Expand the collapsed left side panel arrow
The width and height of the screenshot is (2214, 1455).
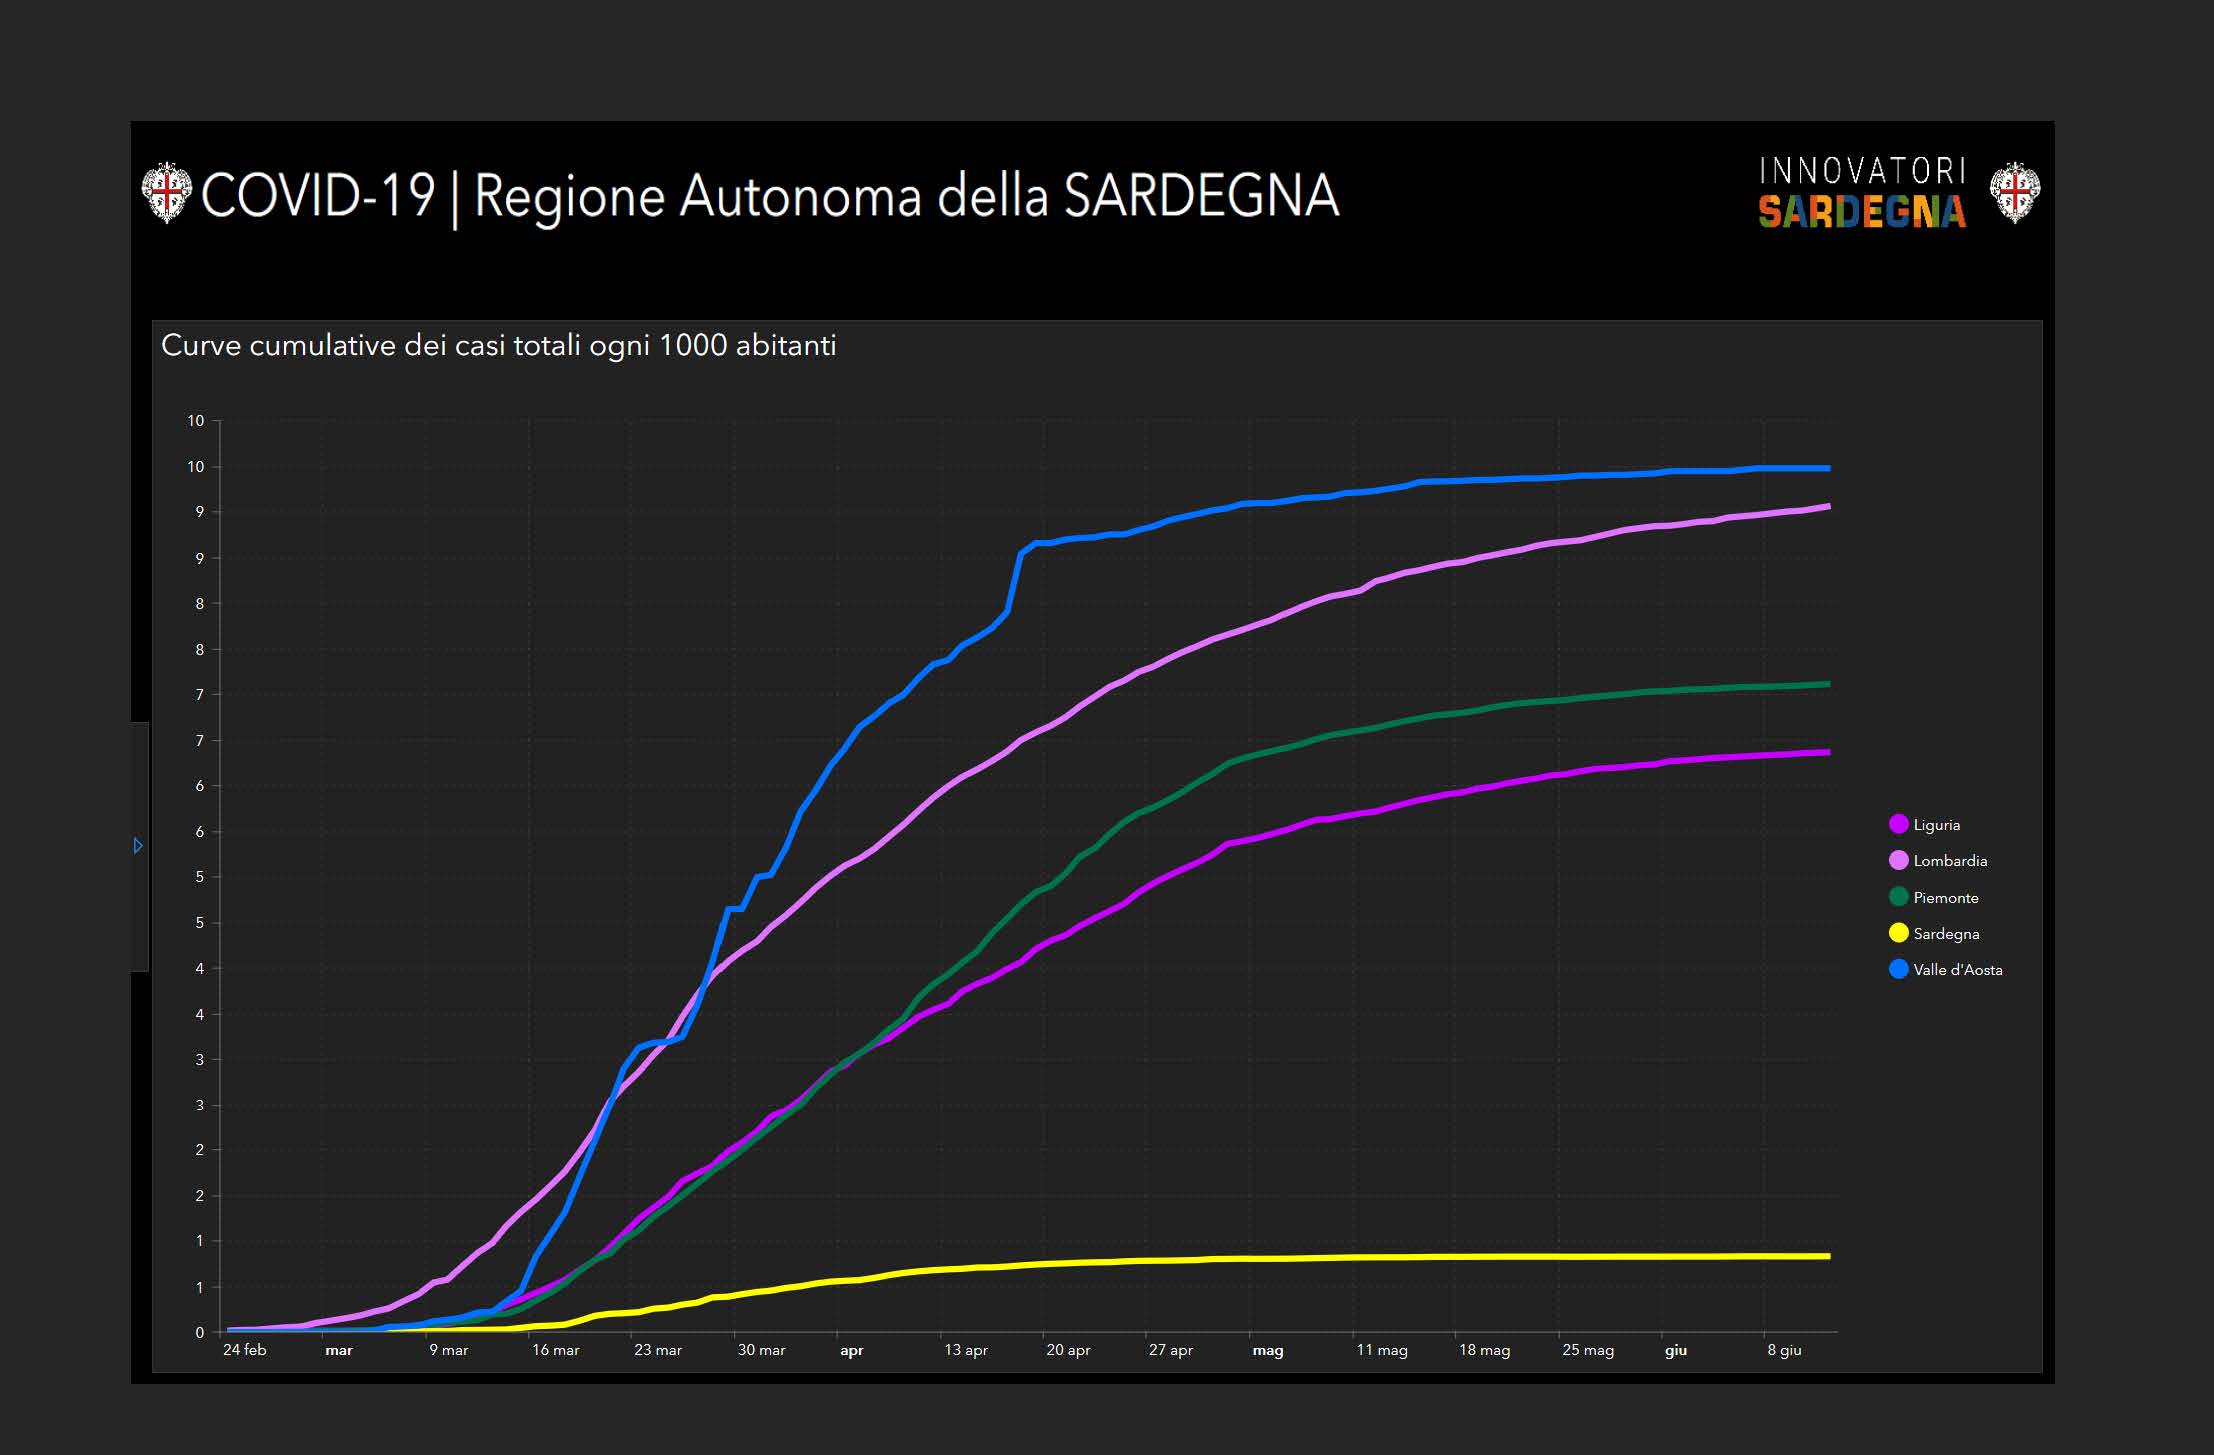pyautogui.click(x=138, y=846)
